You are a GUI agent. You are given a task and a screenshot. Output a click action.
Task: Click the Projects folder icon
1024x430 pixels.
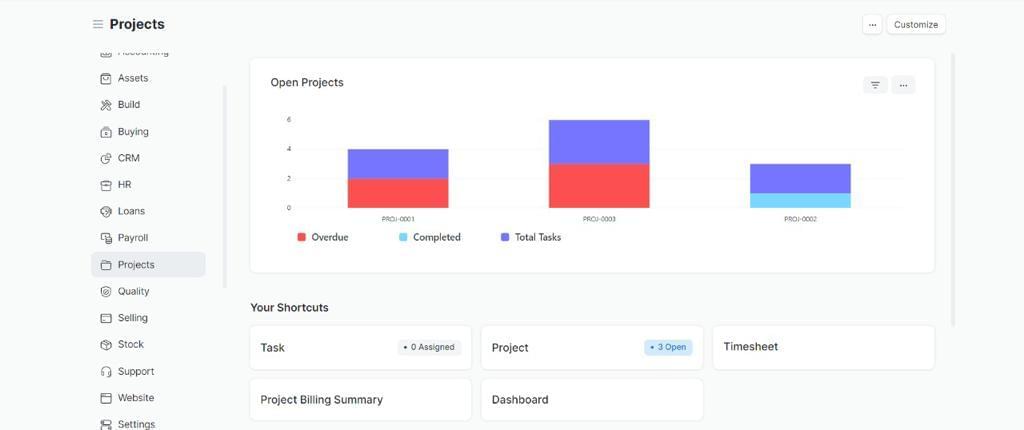click(x=106, y=265)
